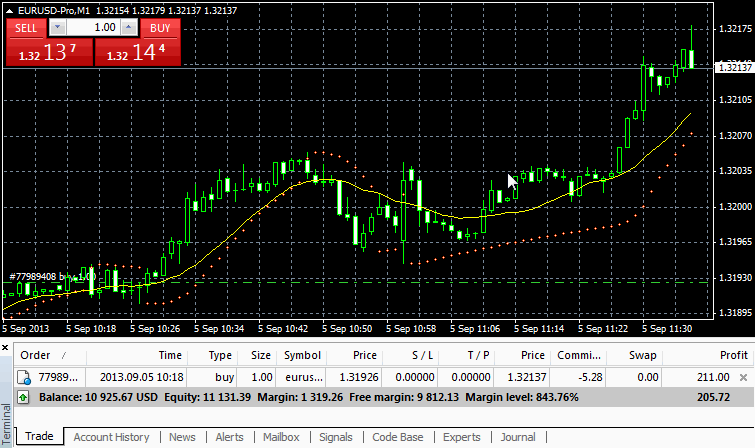Click the BUY button
The width and height of the screenshot is (755, 448).
[160, 28]
